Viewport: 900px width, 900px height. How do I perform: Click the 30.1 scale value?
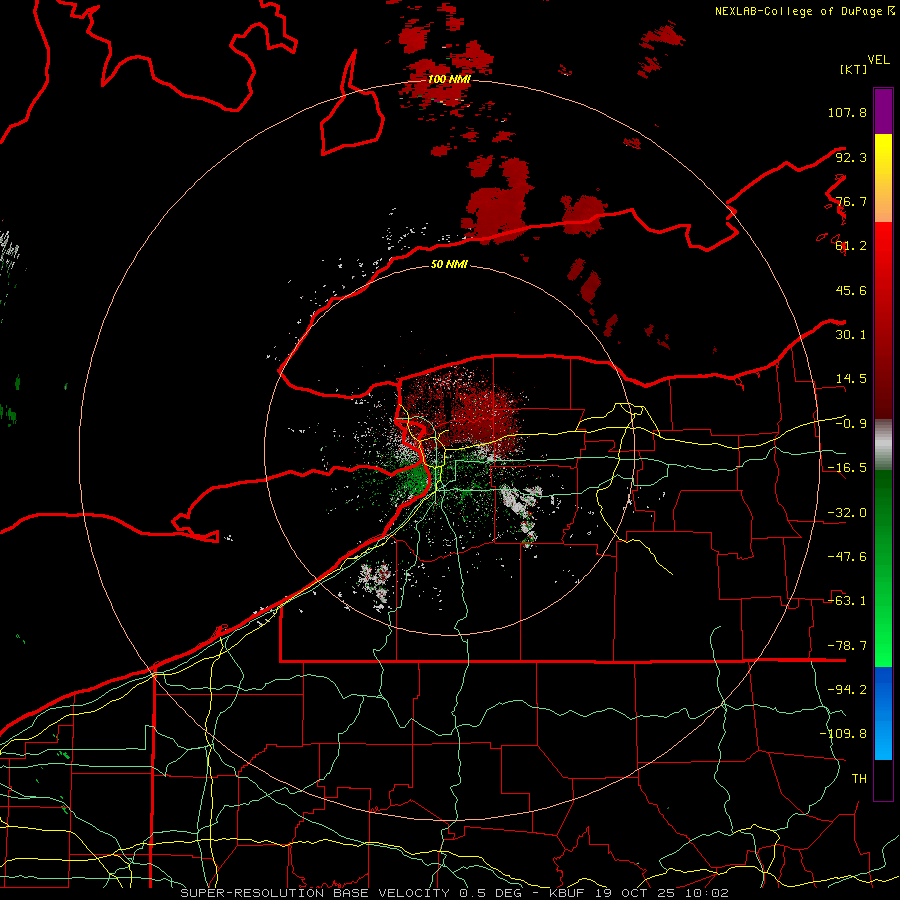[x=851, y=335]
